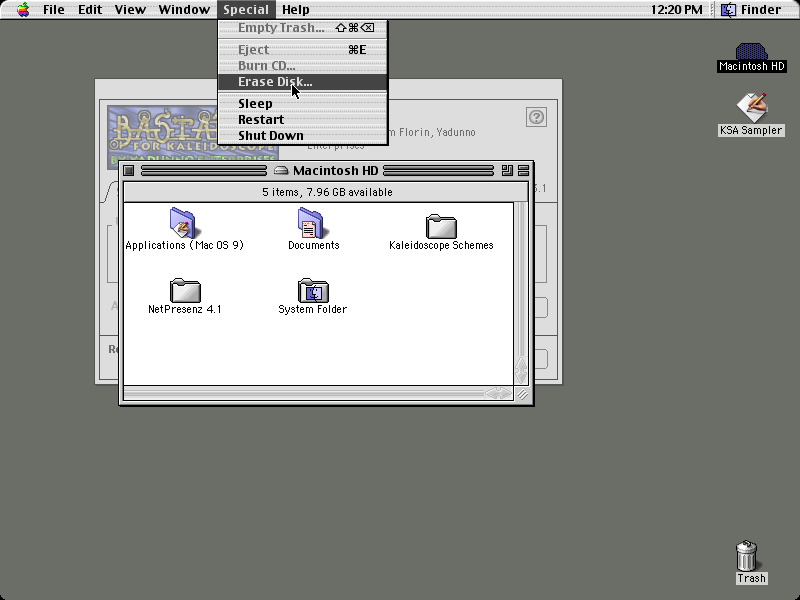Click the Macintosh HD window zoom box
800x600 pixels.
507,170
